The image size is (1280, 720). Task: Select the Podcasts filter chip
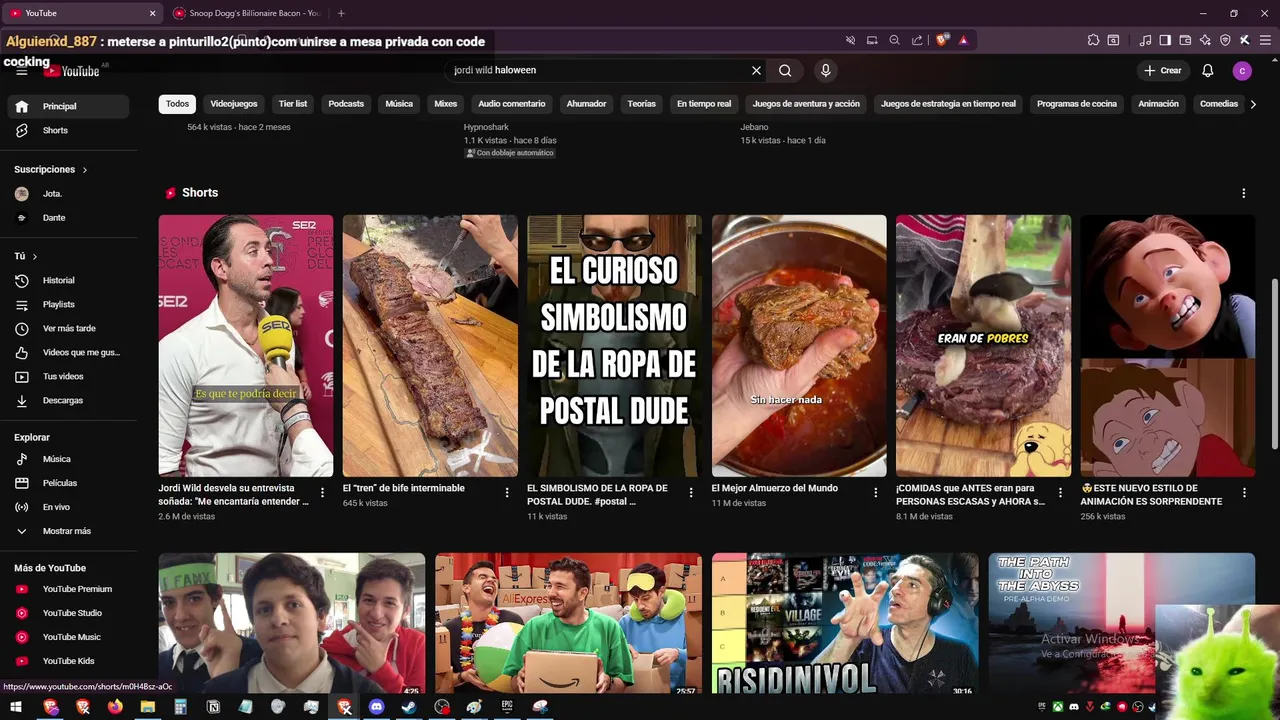click(346, 104)
